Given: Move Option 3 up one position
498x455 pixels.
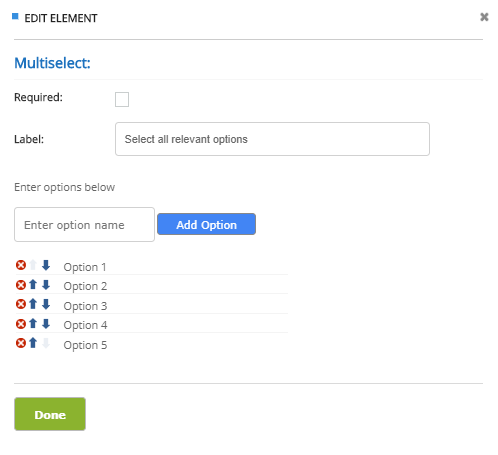Looking at the screenshot, I should click(x=33, y=304).
